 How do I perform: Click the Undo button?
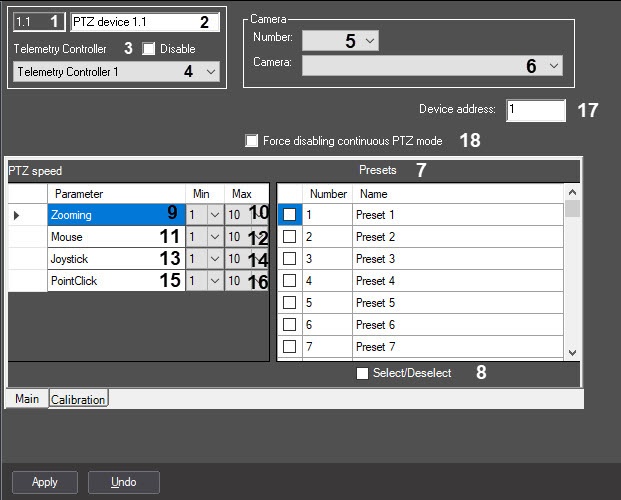(x=124, y=482)
